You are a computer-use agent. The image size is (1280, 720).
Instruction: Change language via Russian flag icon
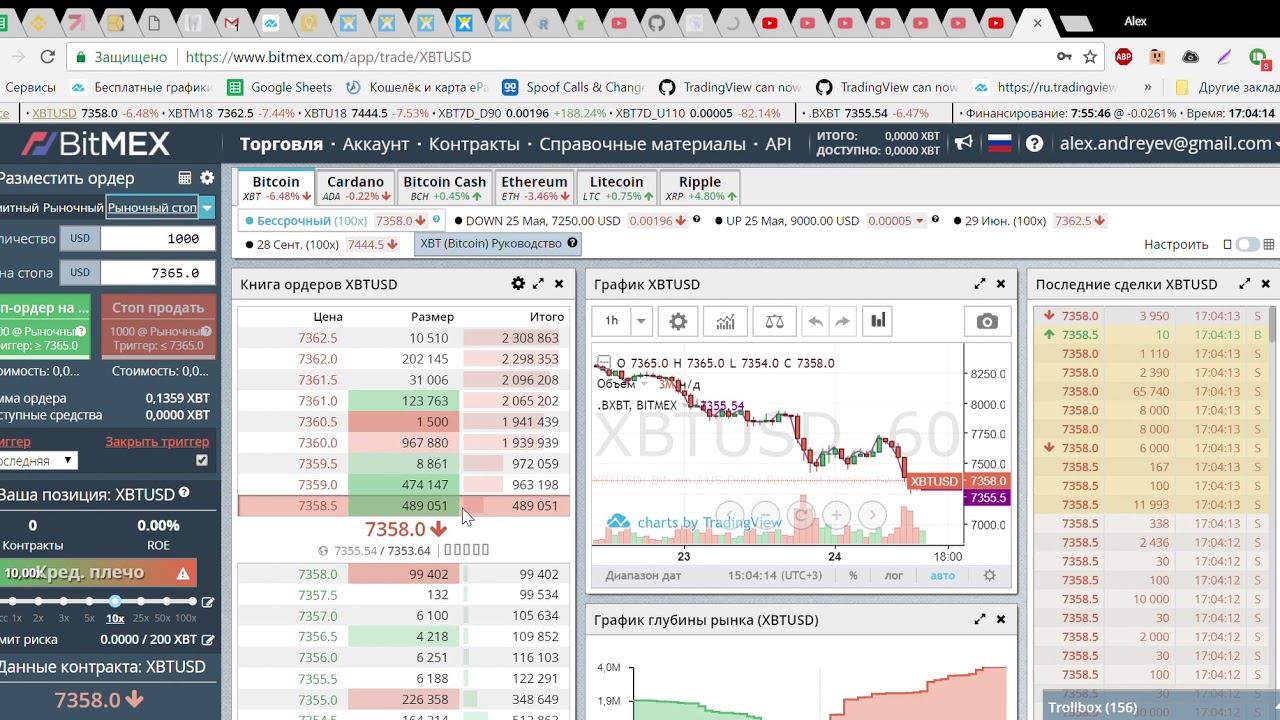(999, 144)
